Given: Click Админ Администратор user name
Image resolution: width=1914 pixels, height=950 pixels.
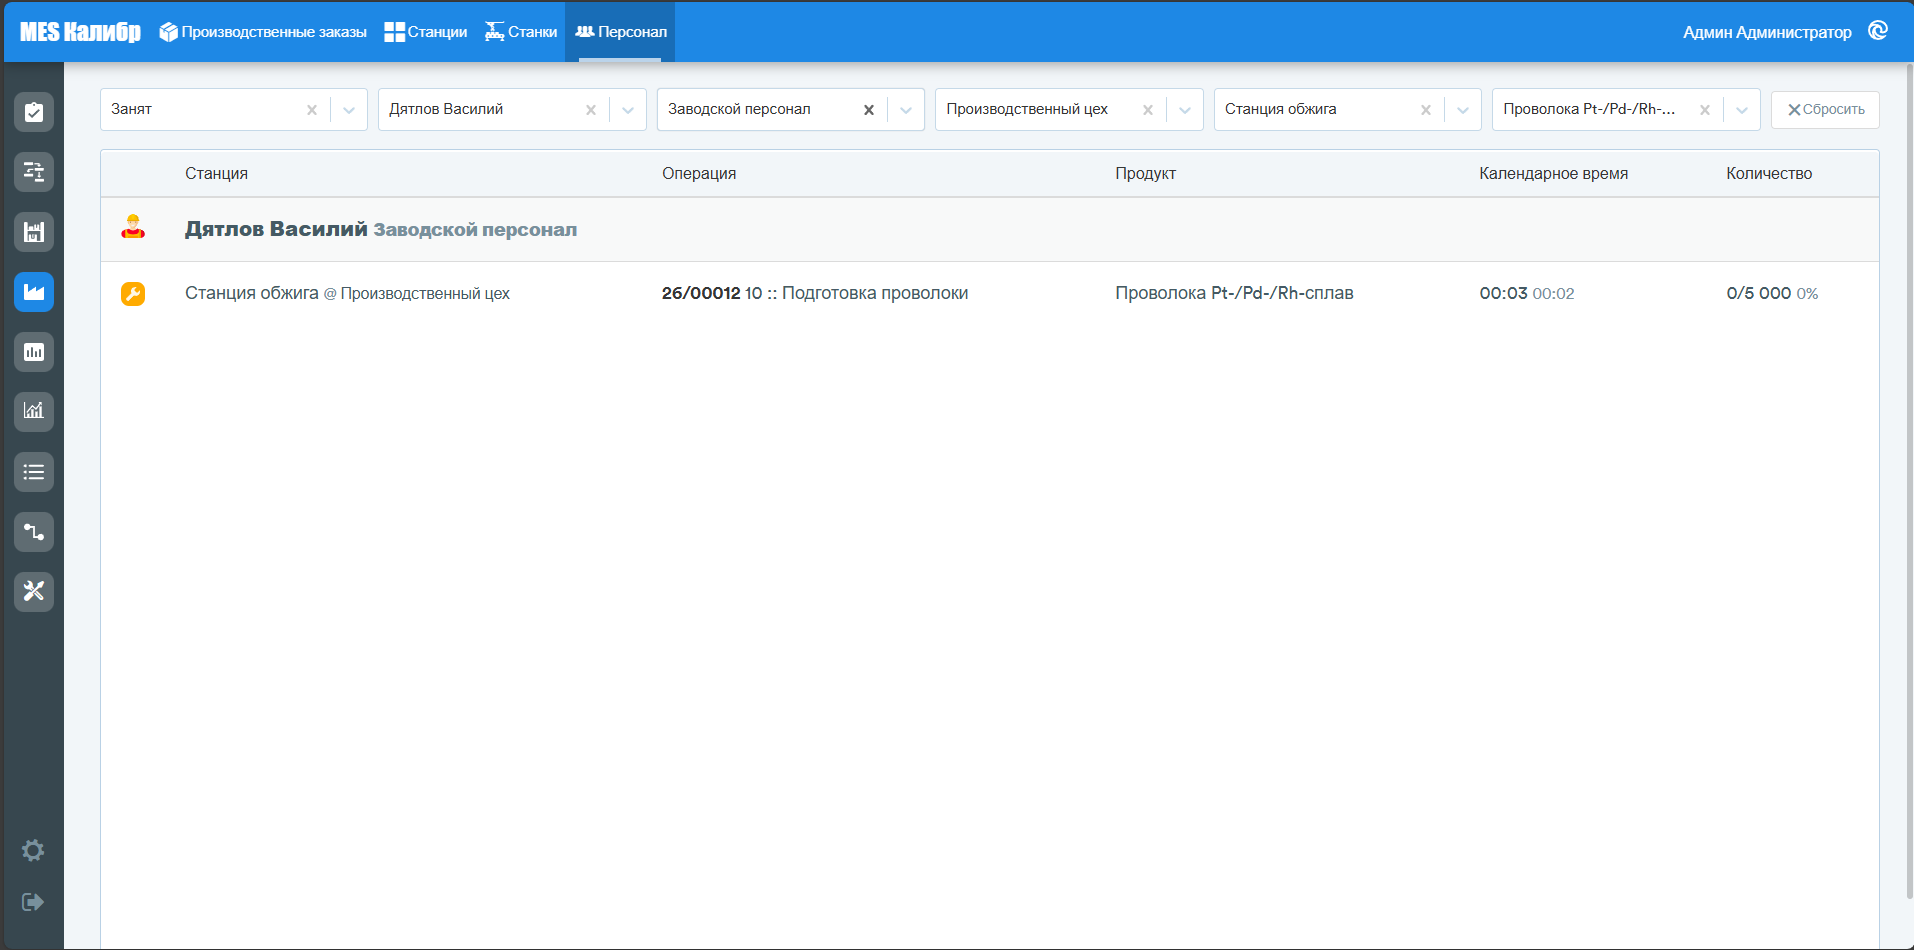Looking at the screenshot, I should (1767, 32).
